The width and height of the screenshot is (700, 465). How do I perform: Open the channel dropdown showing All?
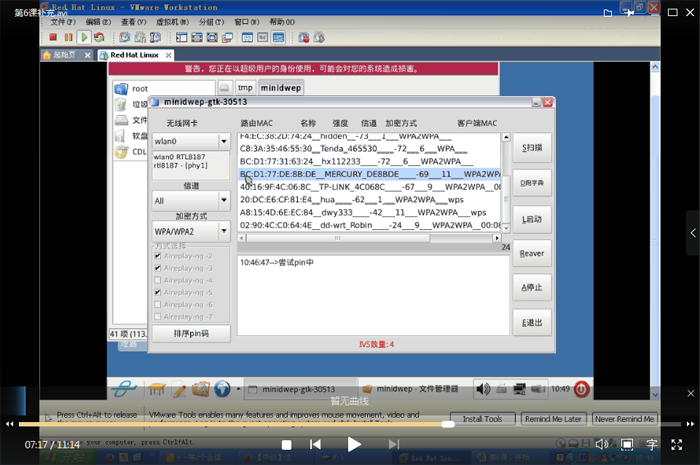[191, 200]
